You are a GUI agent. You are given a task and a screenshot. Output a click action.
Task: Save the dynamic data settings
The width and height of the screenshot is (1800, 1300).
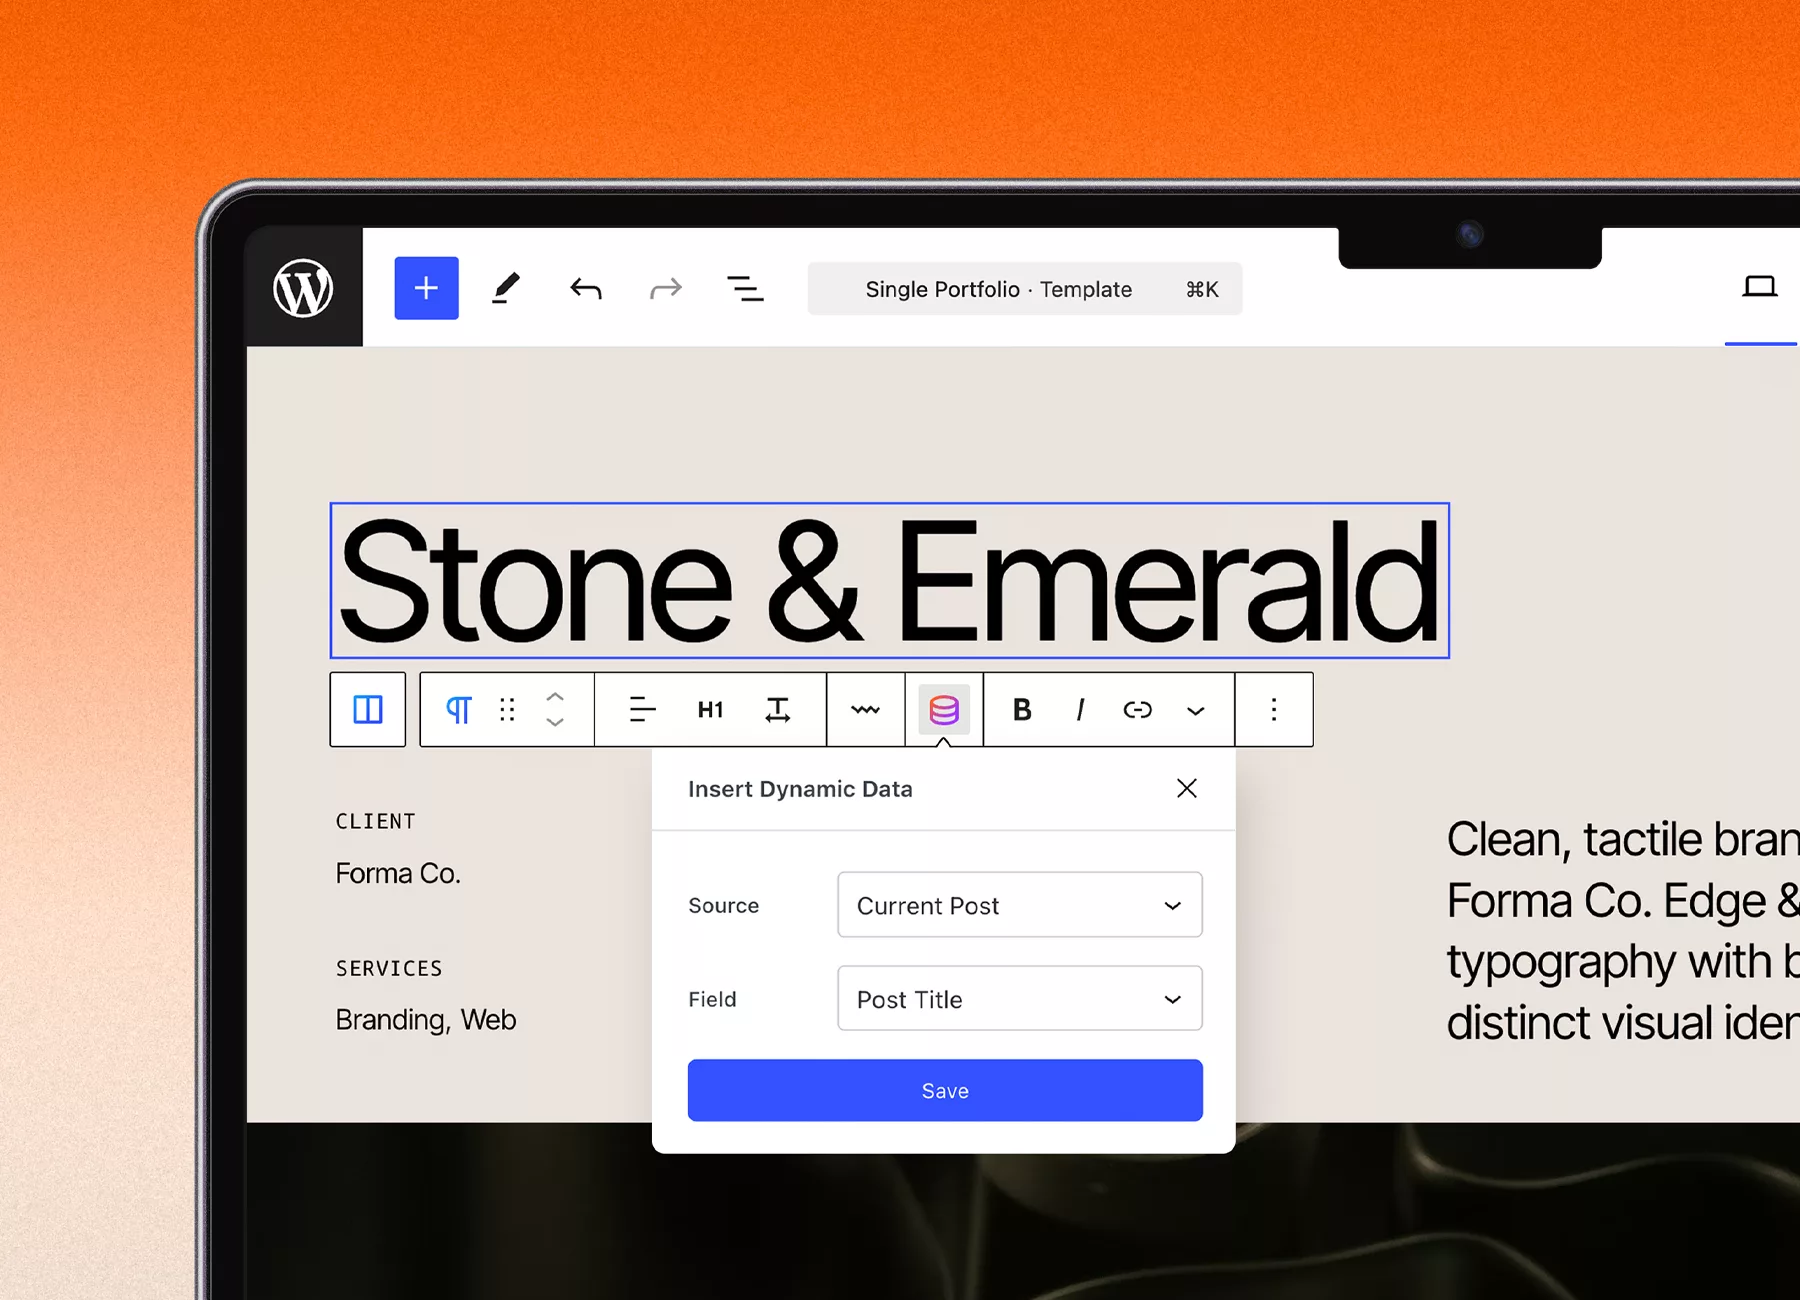[x=944, y=1090]
